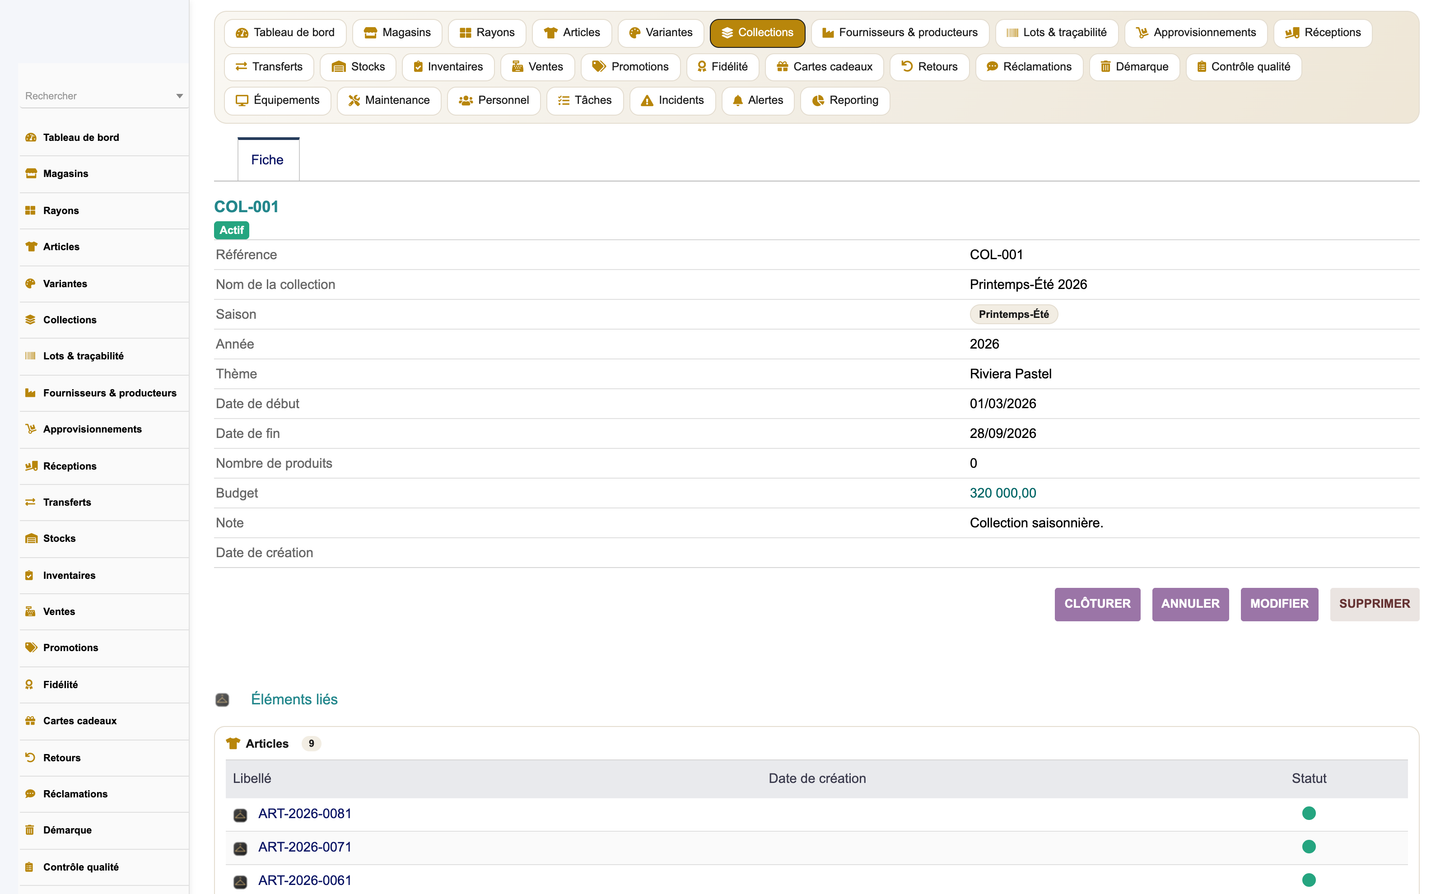The height and width of the screenshot is (894, 1445).
Task: Click the green status dot for ART-2026-0061
Action: (1308, 880)
